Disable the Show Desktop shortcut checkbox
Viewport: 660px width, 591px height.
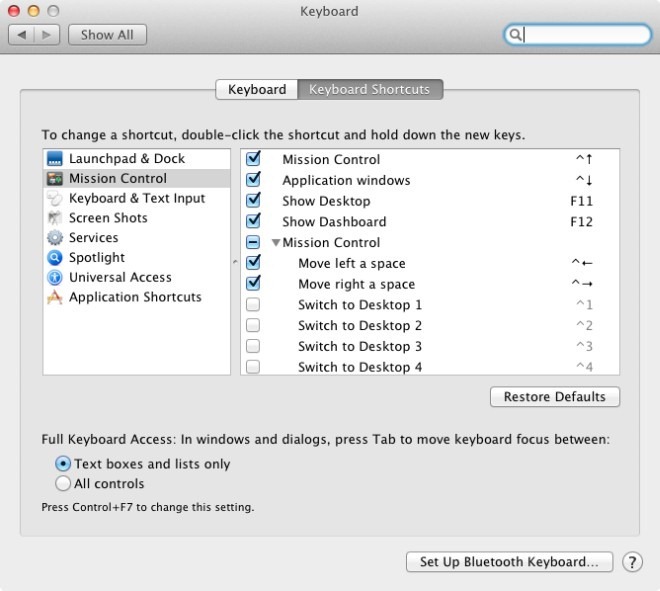[253, 200]
